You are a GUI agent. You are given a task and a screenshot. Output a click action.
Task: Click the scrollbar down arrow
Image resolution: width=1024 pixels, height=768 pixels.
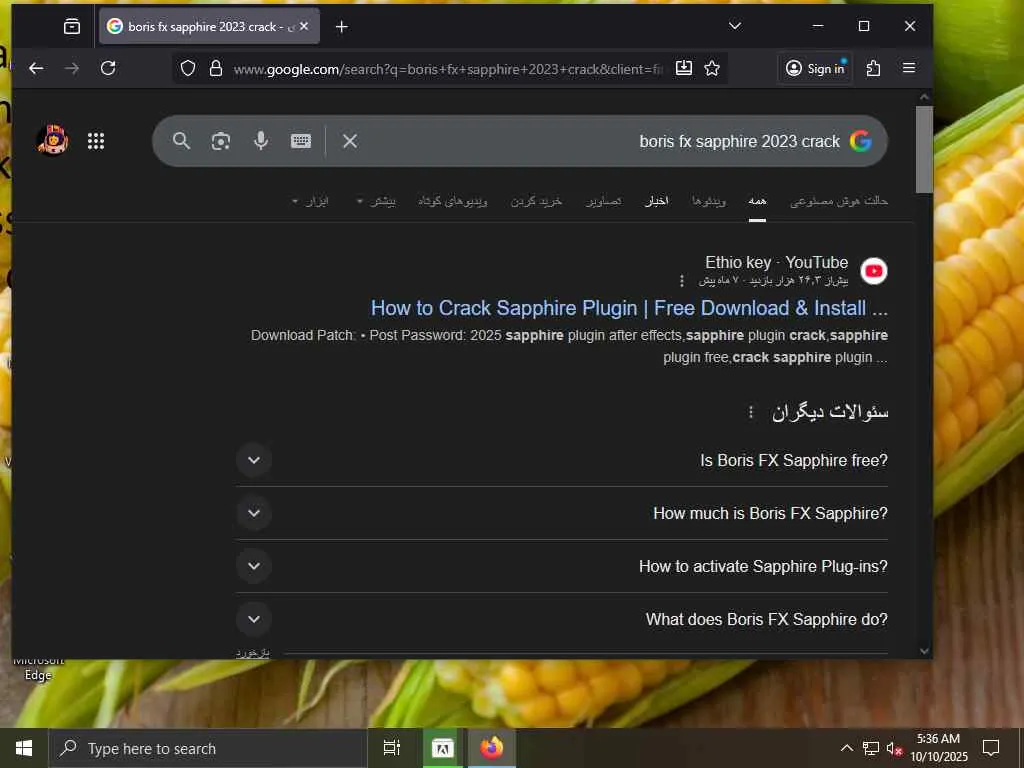[923, 650]
